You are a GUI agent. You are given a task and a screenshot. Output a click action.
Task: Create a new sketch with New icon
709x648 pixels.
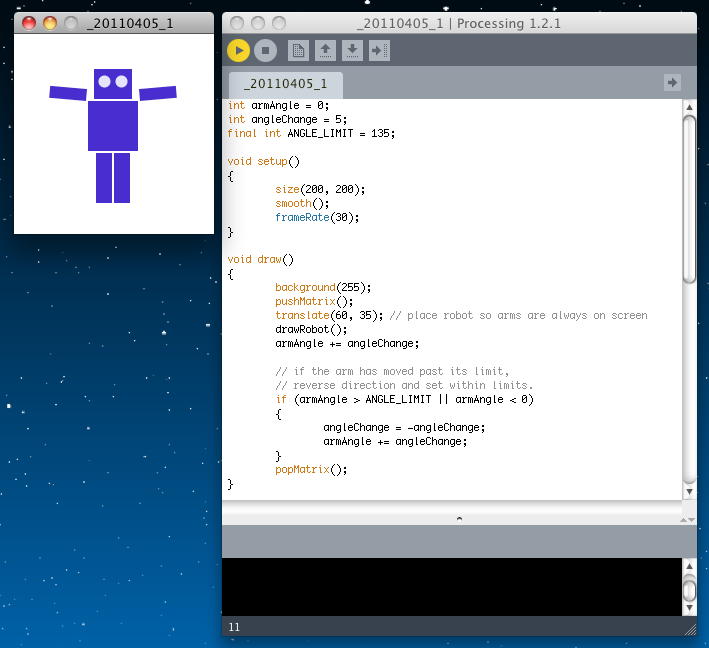(x=298, y=50)
